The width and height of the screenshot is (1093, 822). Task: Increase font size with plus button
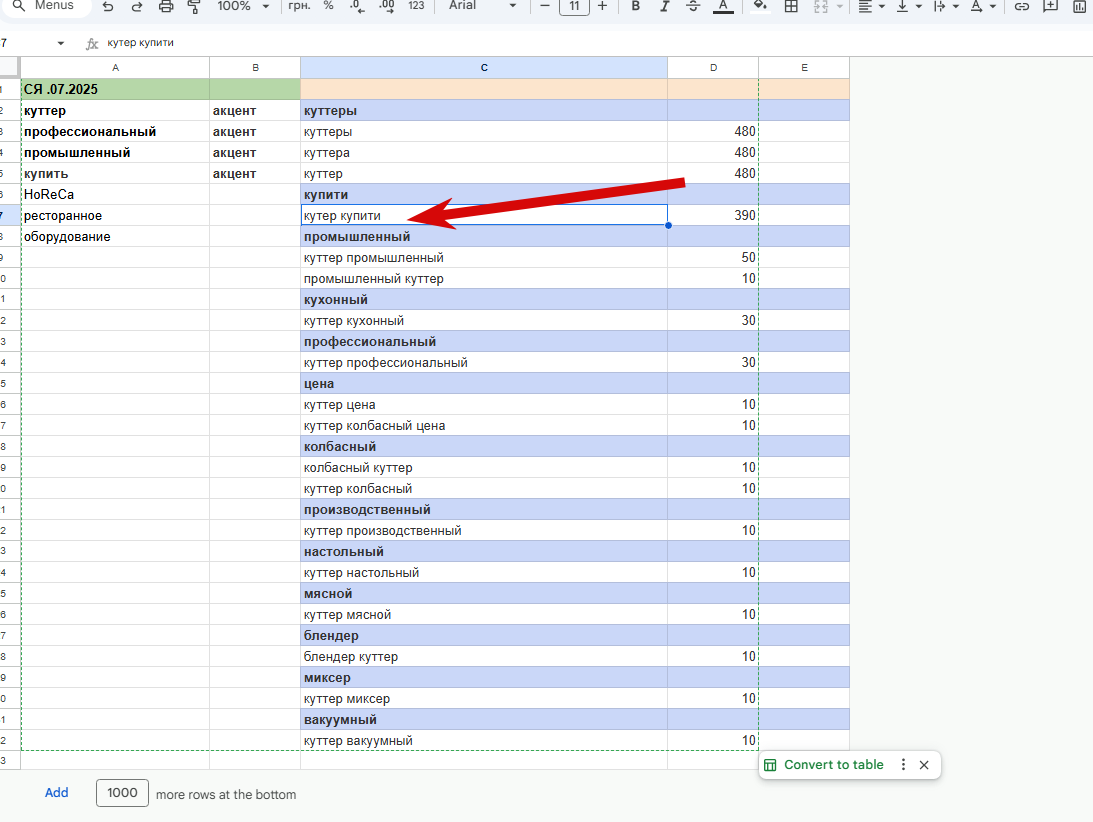(603, 6)
